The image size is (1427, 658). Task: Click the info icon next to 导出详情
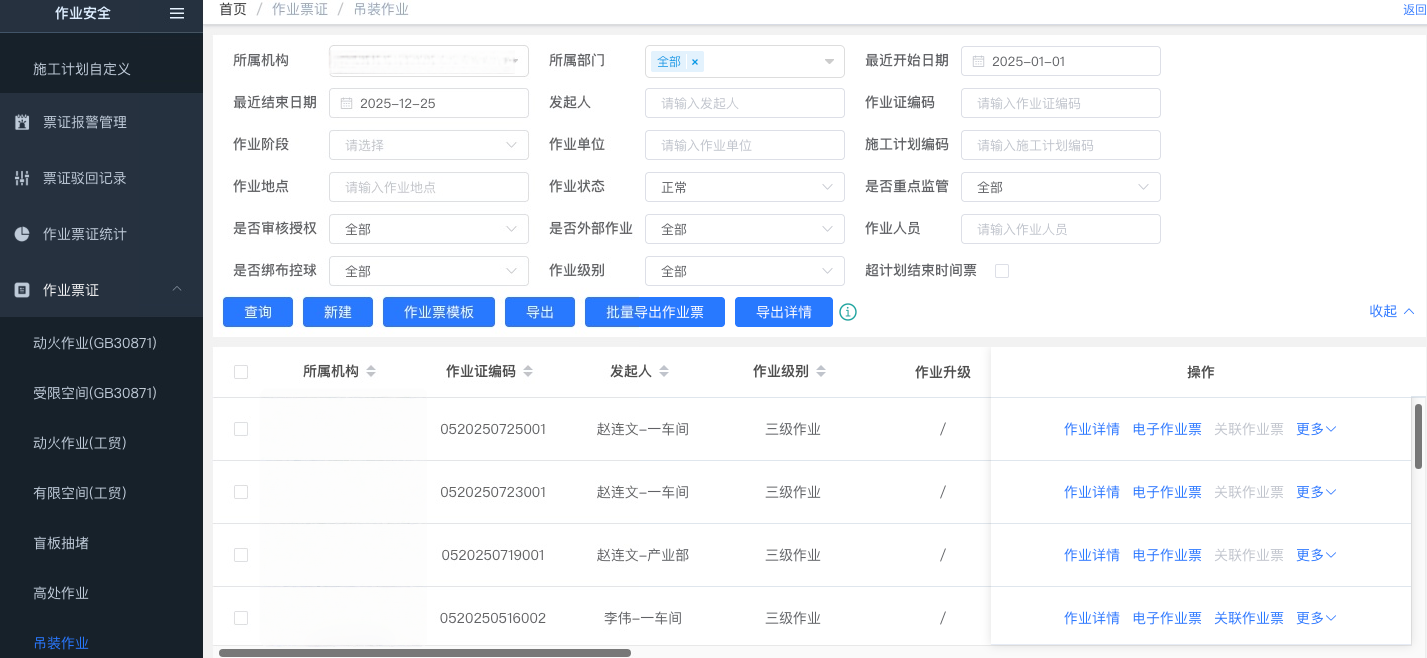848,312
